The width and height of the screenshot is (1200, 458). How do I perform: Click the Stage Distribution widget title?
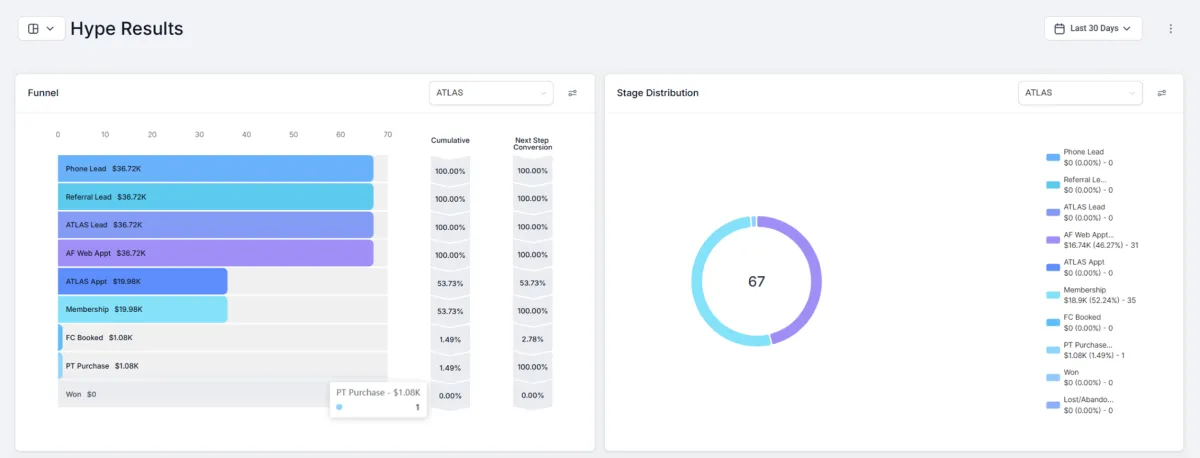(x=658, y=93)
